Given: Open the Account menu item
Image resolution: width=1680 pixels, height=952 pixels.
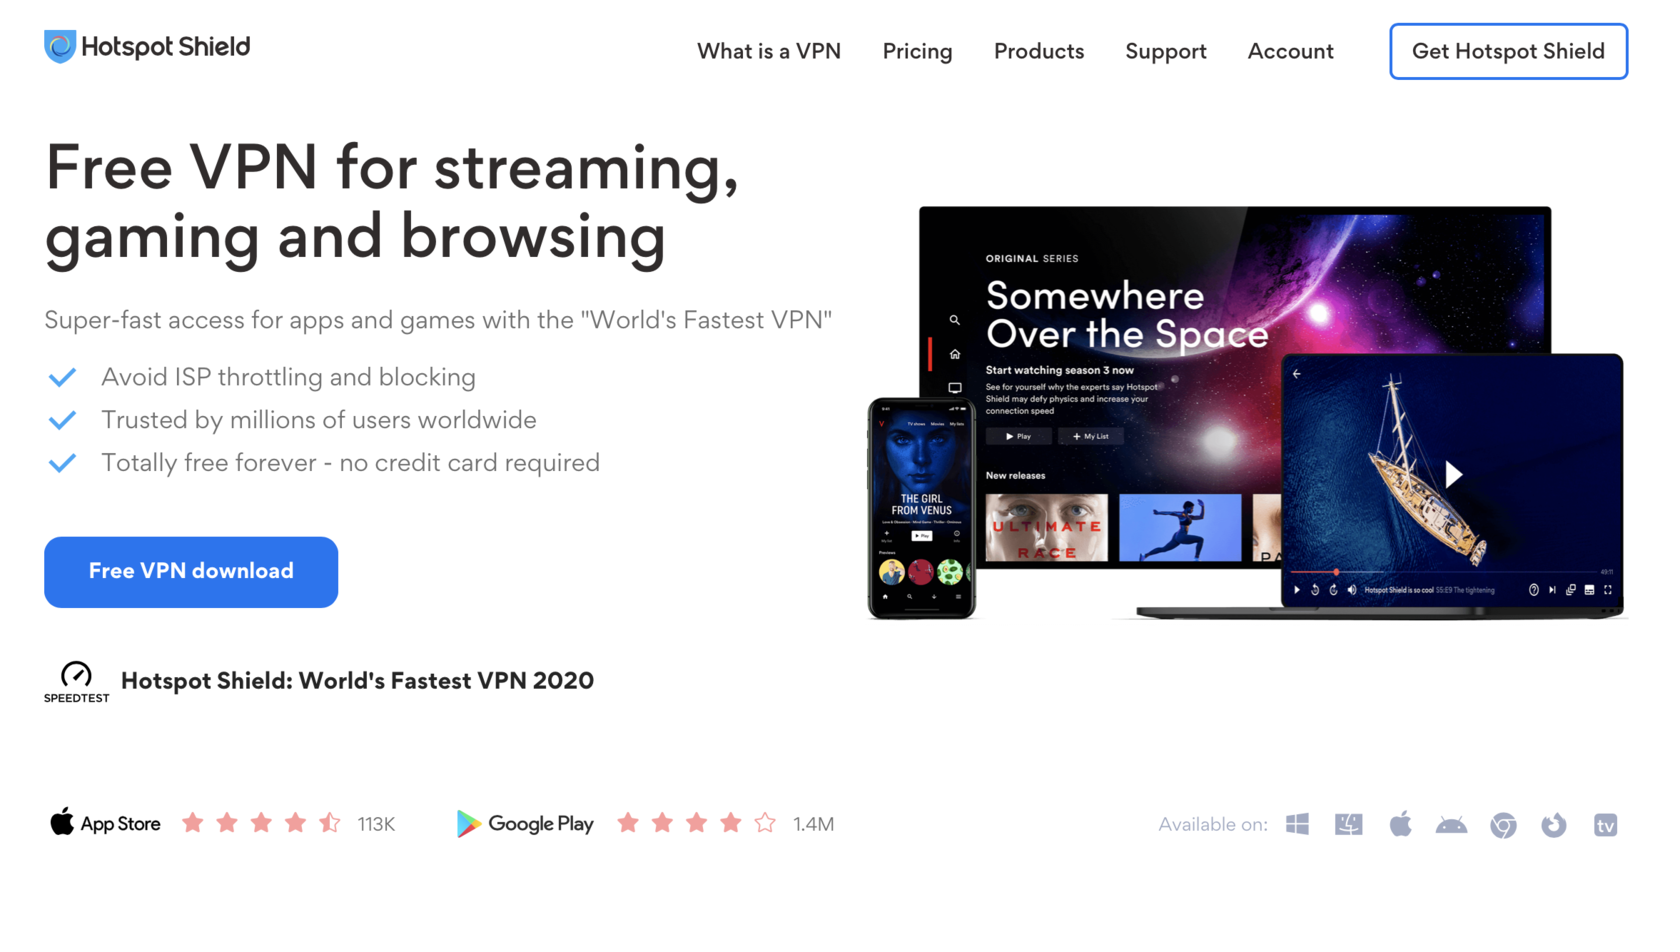Looking at the screenshot, I should tap(1290, 51).
